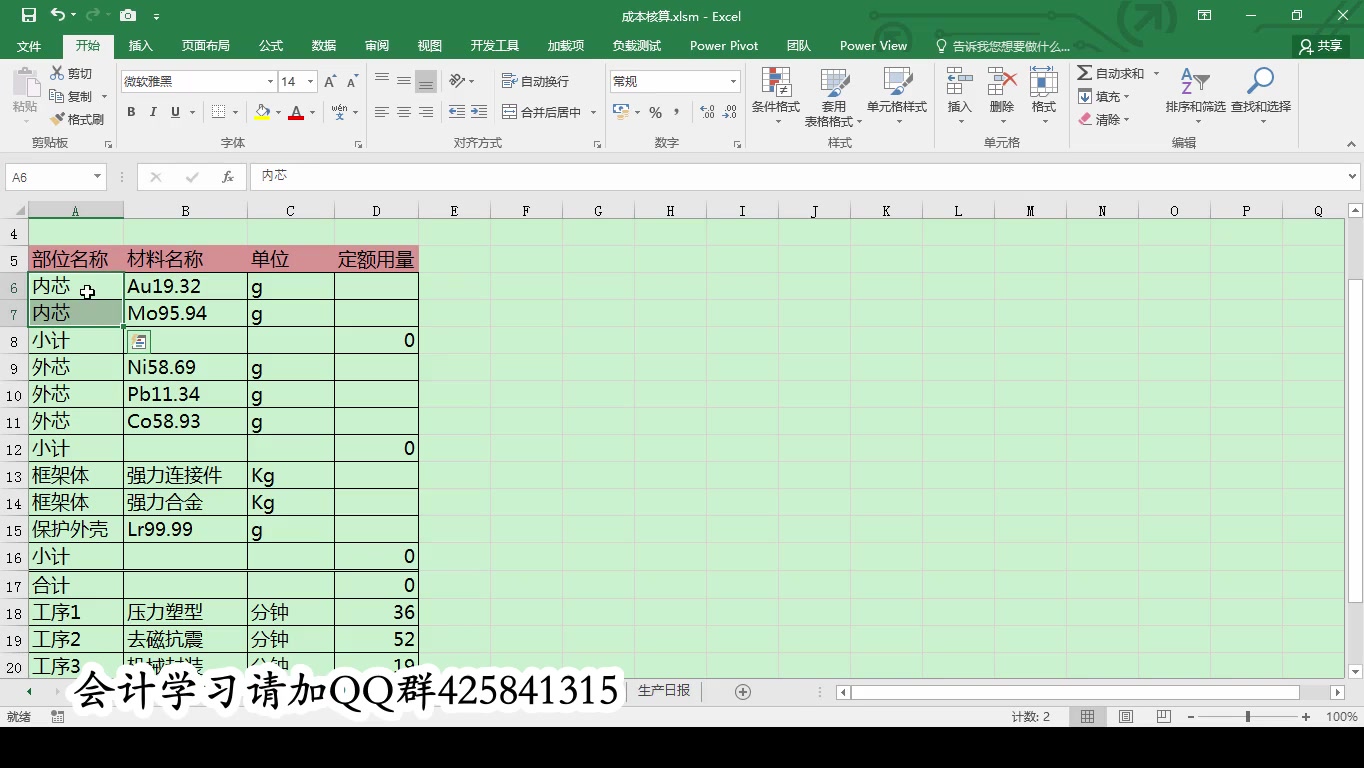This screenshot has width=1364, height=768.
Task: Open the Clear 清除 dropdown
Action: click(x=1104, y=119)
